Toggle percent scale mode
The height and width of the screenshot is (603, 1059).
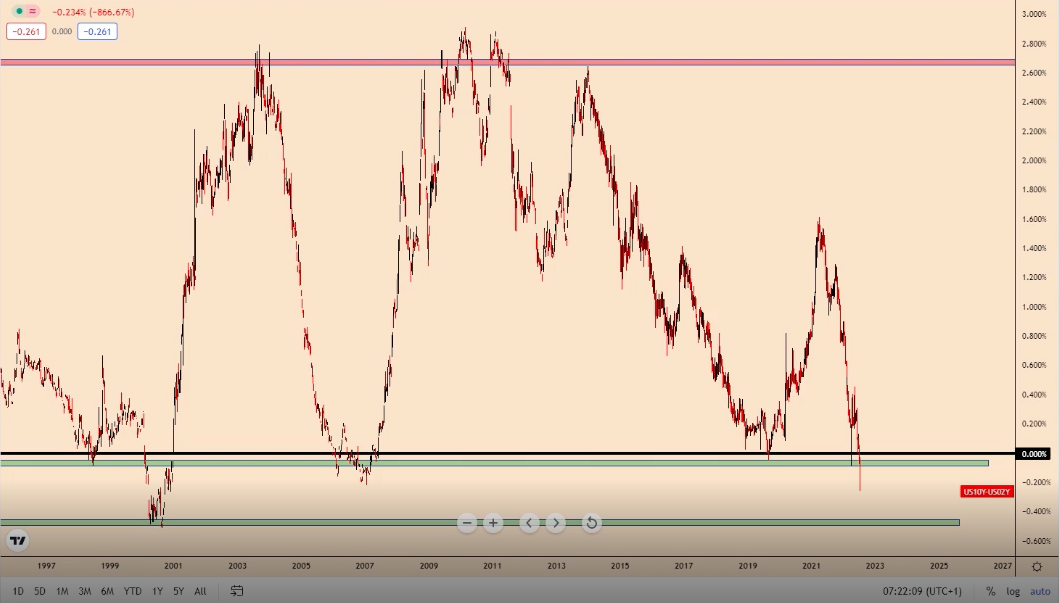click(989, 591)
